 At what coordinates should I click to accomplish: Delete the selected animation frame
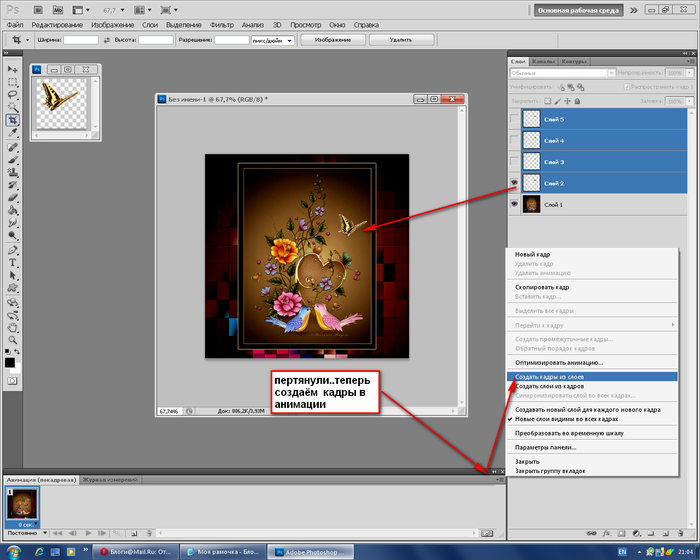[x=149, y=533]
